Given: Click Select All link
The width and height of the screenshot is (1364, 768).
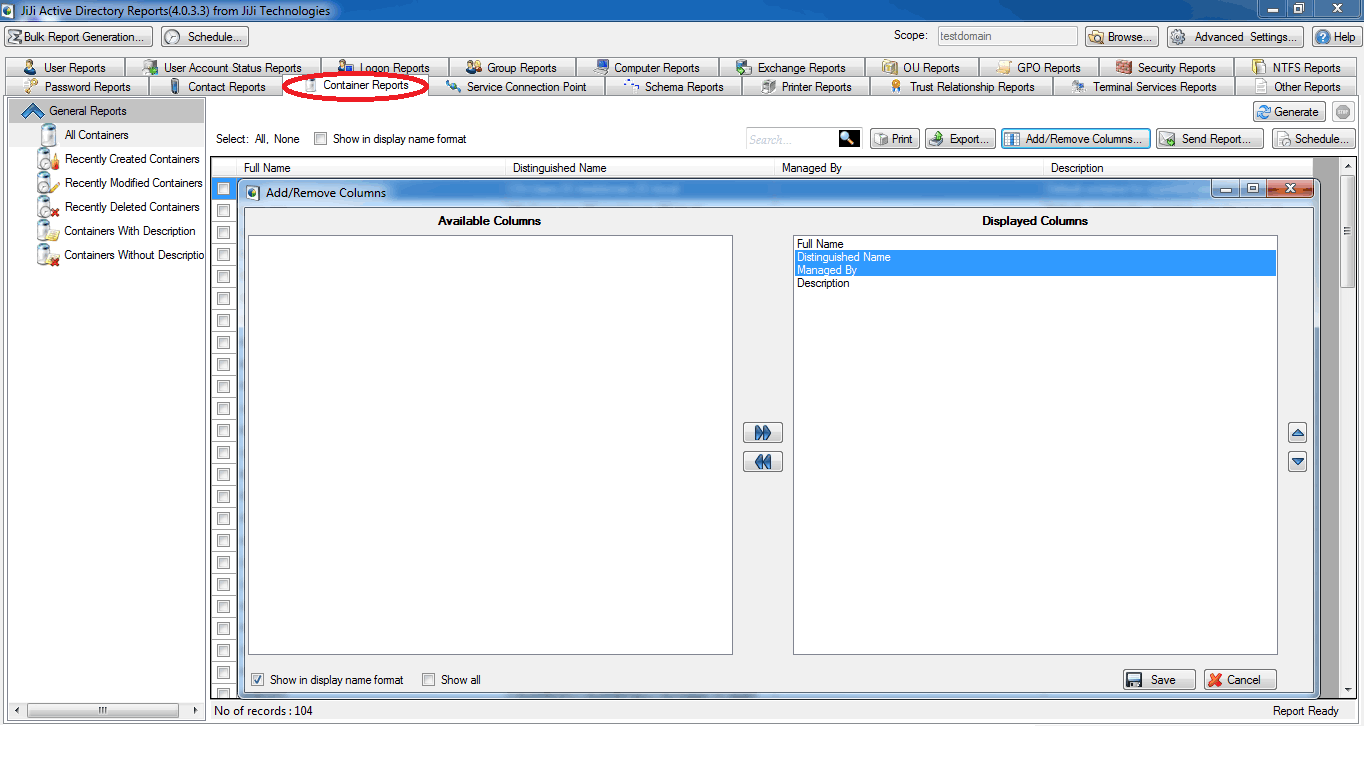Looking at the screenshot, I should coord(261,139).
